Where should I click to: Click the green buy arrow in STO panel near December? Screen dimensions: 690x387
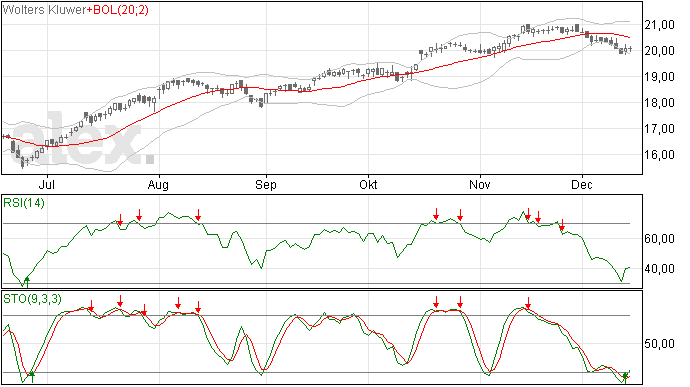tap(625, 378)
